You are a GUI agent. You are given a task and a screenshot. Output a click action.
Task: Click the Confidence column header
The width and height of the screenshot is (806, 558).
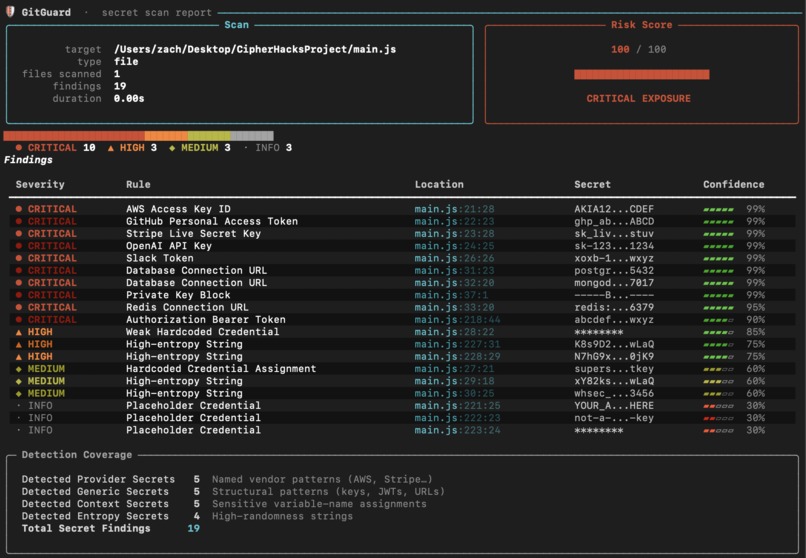pyautogui.click(x=734, y=184)
